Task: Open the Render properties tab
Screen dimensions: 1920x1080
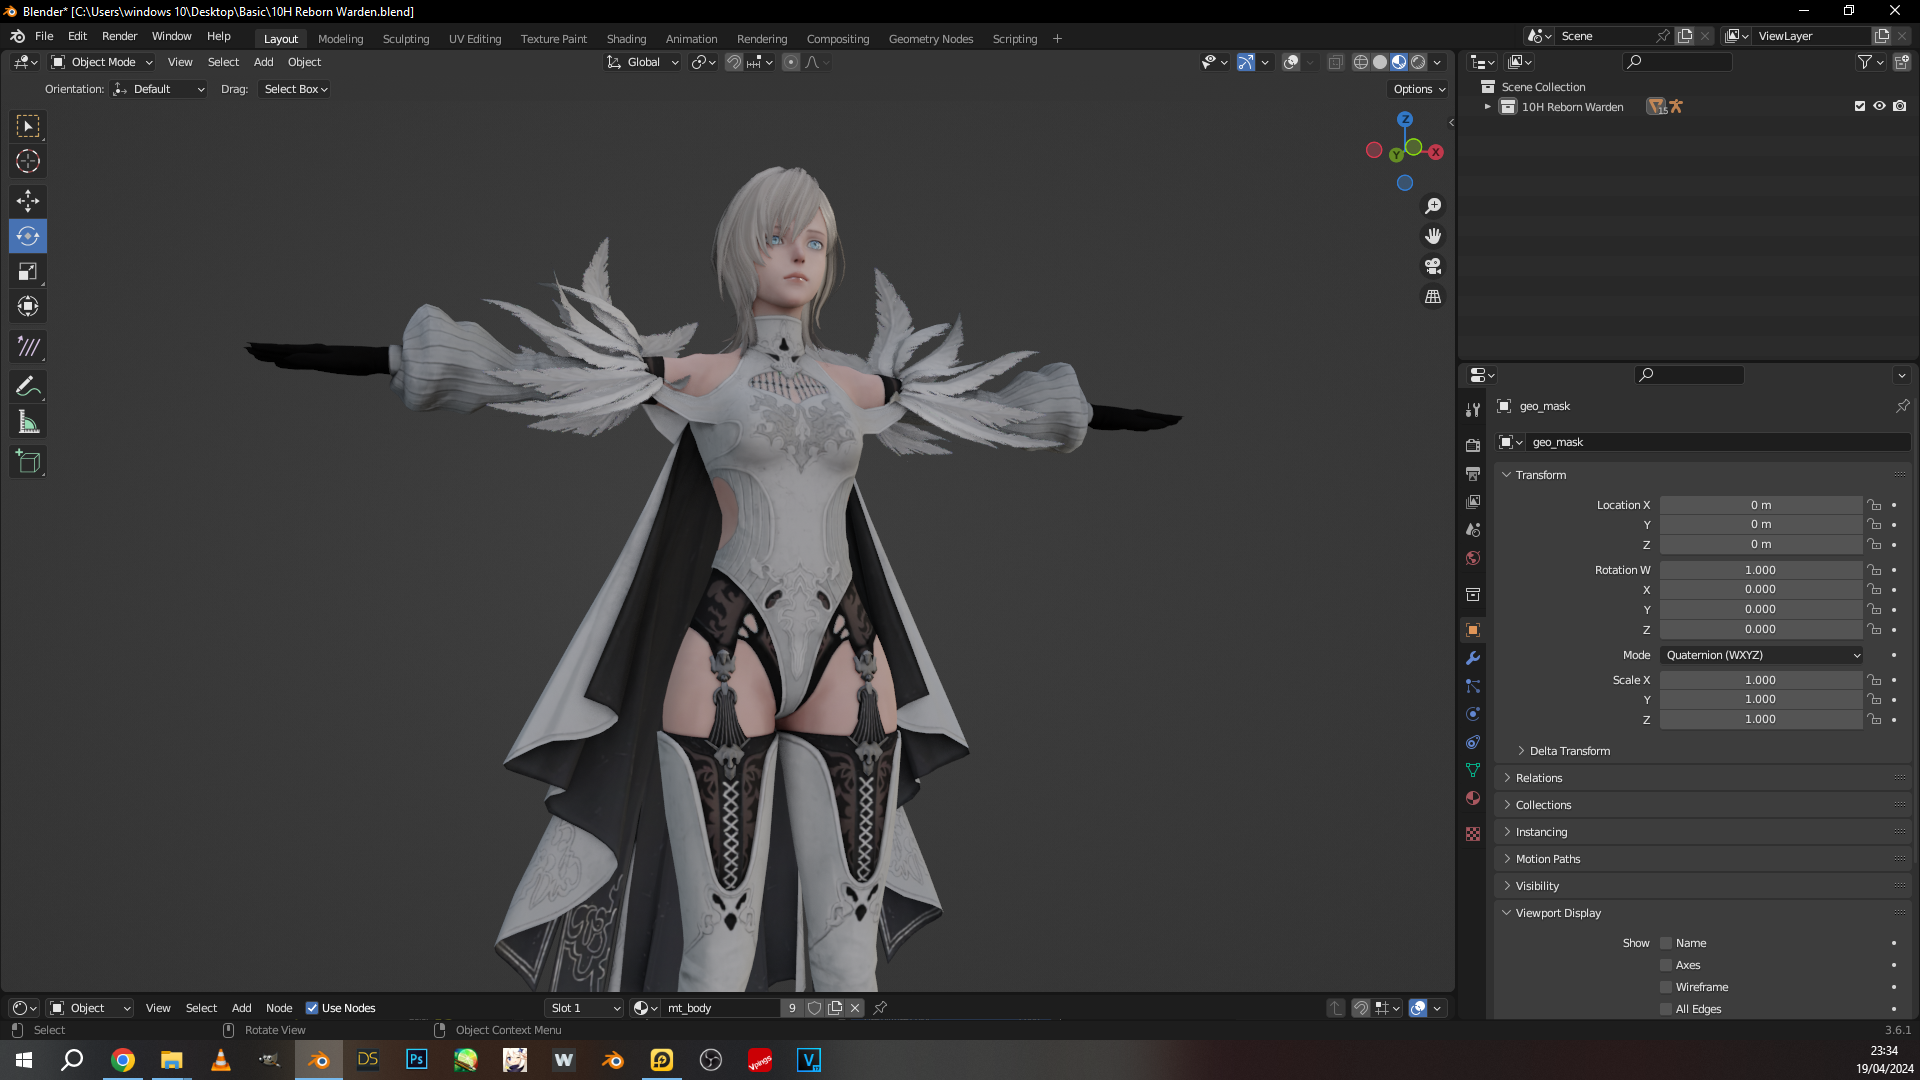Action: [x=1473, y=445]
